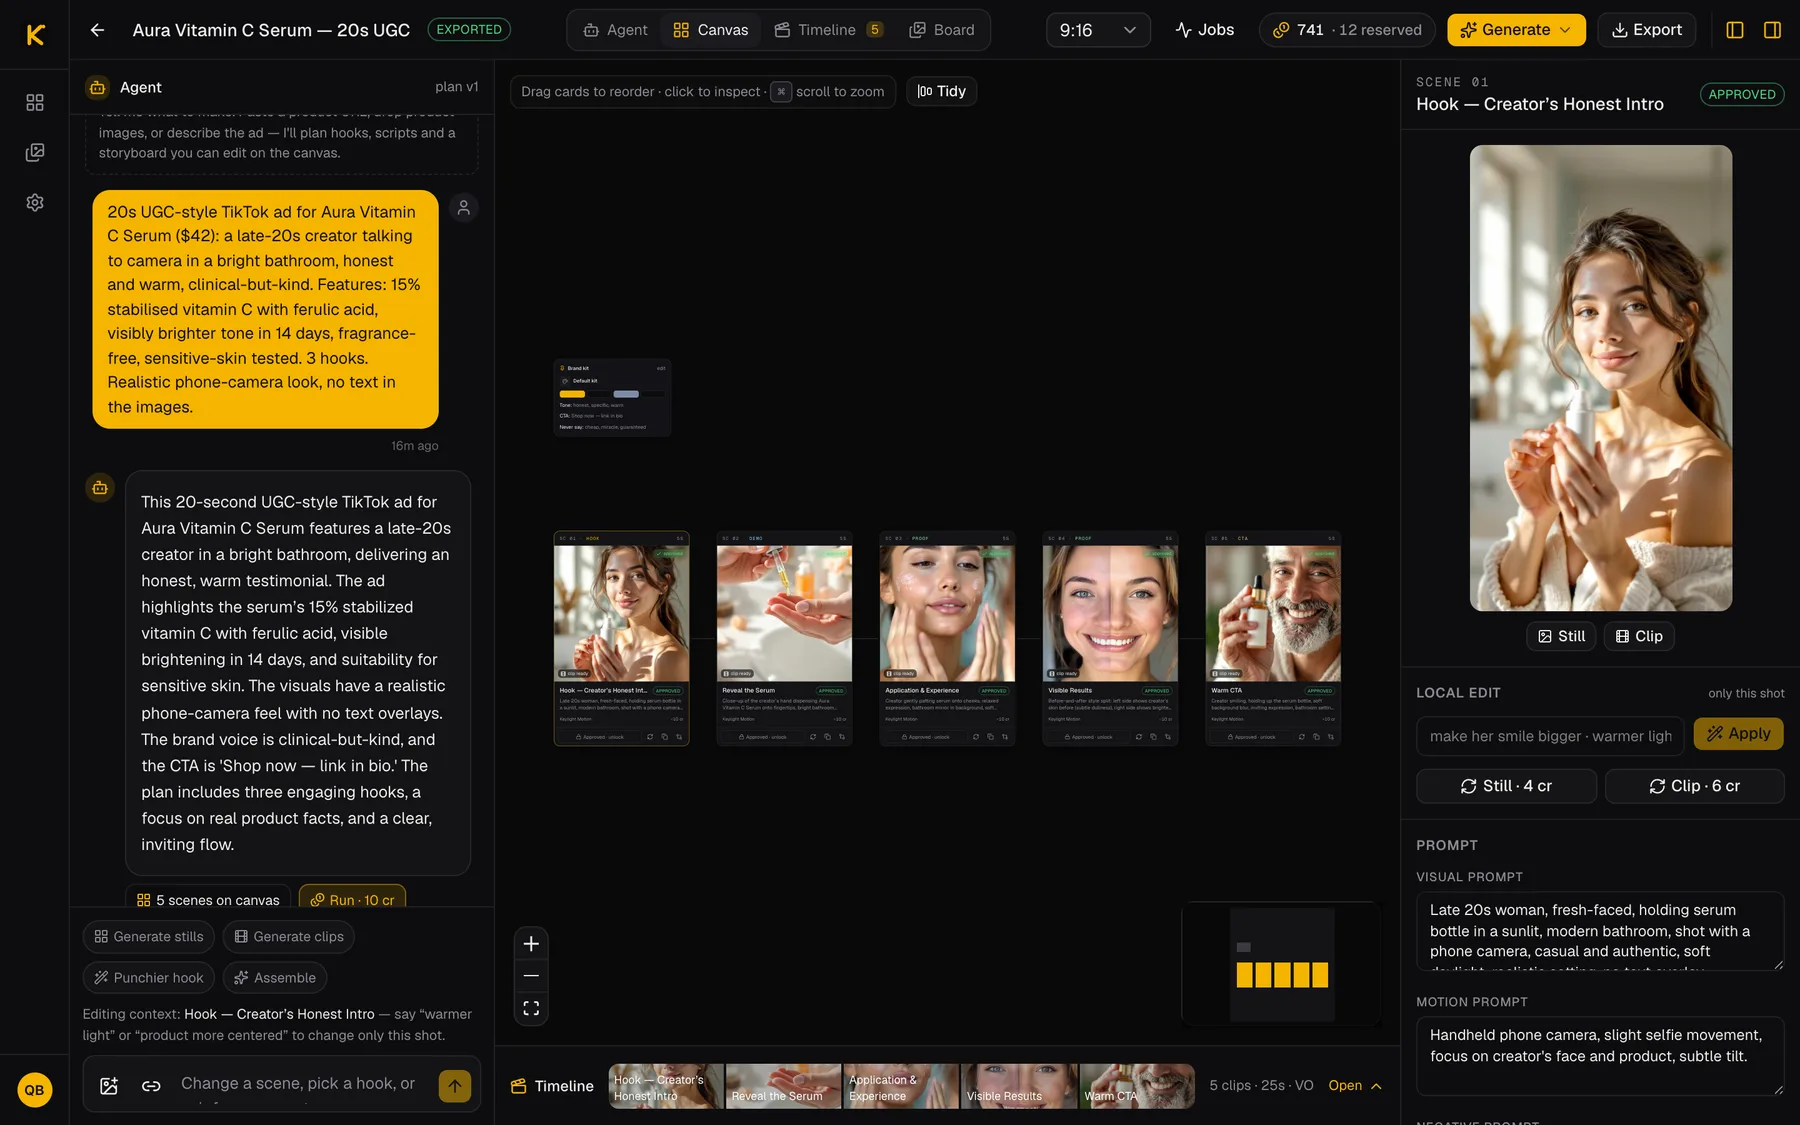
Task: Switch to the Timeline tab
Action: [829, 30]
